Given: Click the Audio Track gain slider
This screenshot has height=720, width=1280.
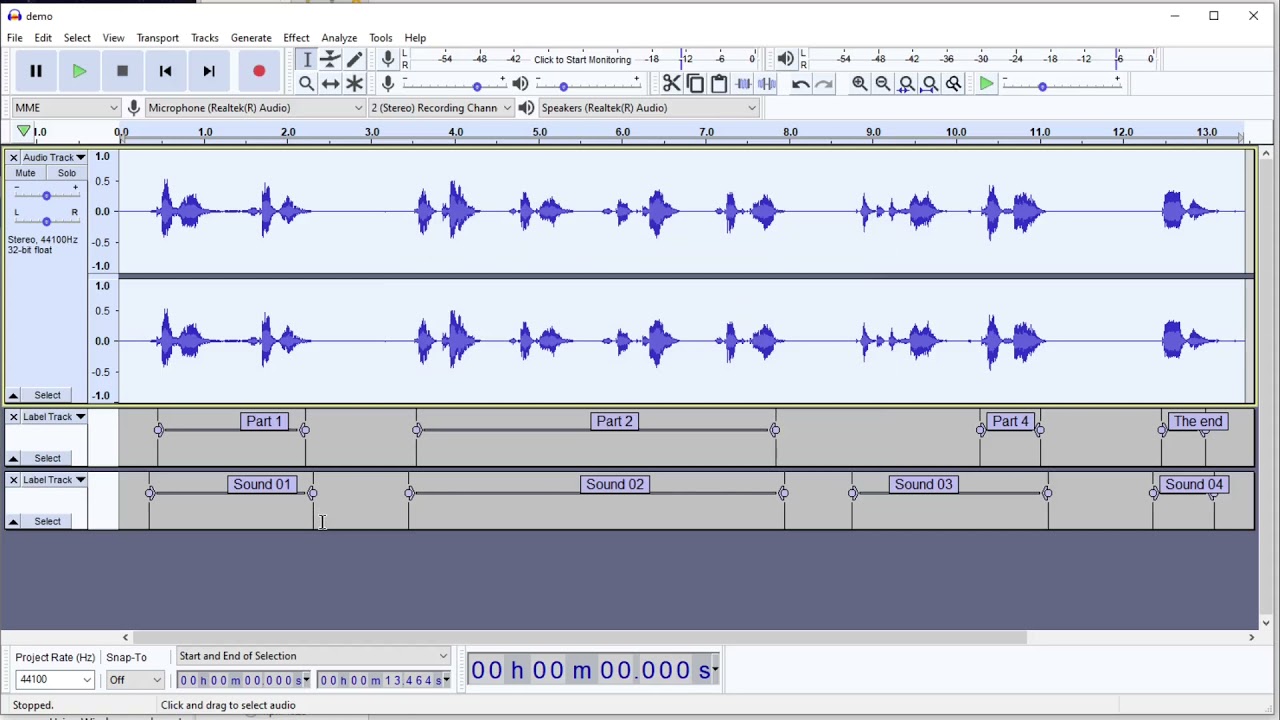Looking at the screenshot, I should [46, 195].
